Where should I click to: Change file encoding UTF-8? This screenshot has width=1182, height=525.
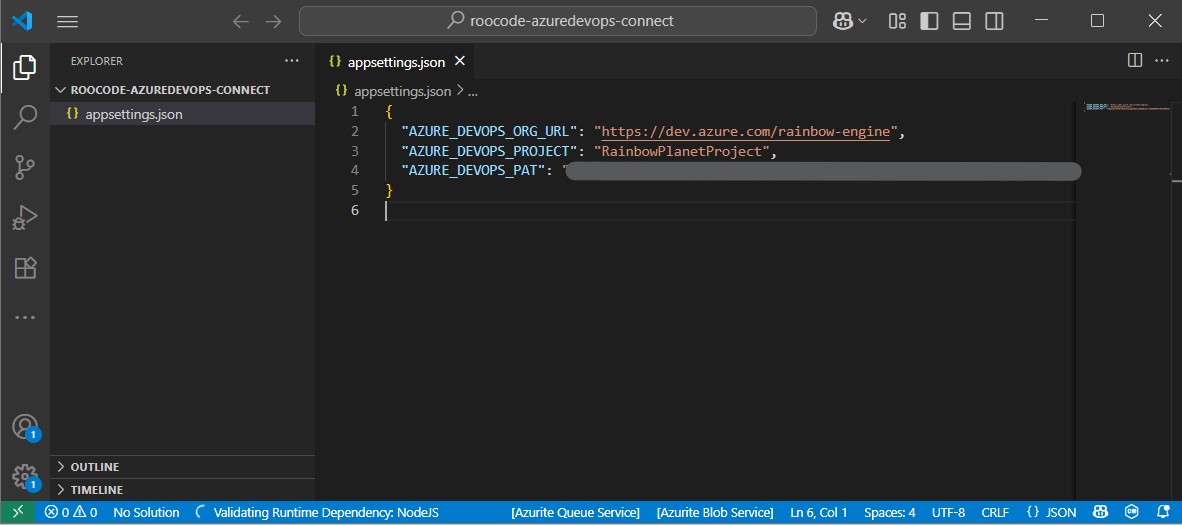point(948,512)
